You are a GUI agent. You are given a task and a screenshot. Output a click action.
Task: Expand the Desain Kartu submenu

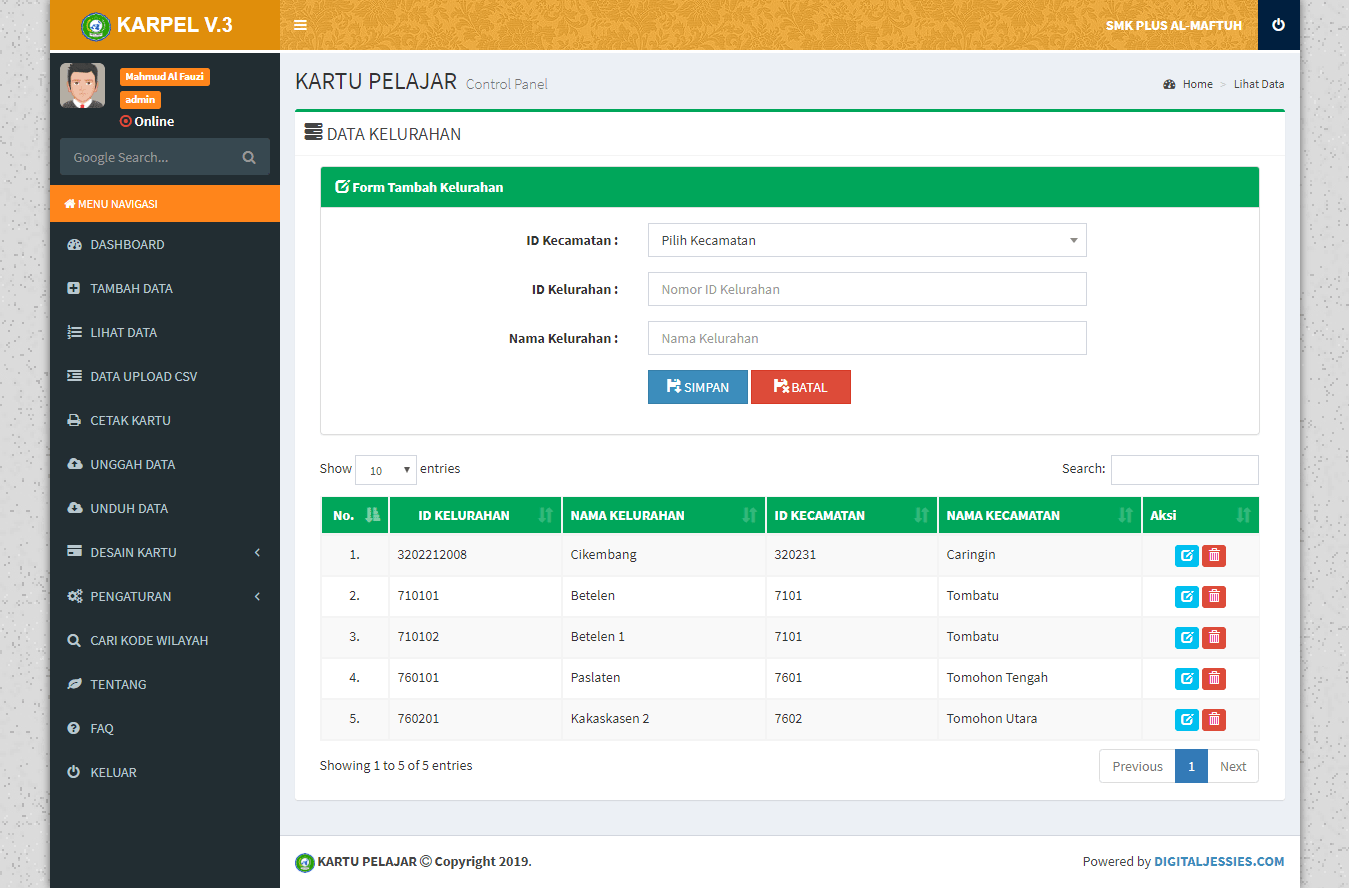(x=165, y=552)
